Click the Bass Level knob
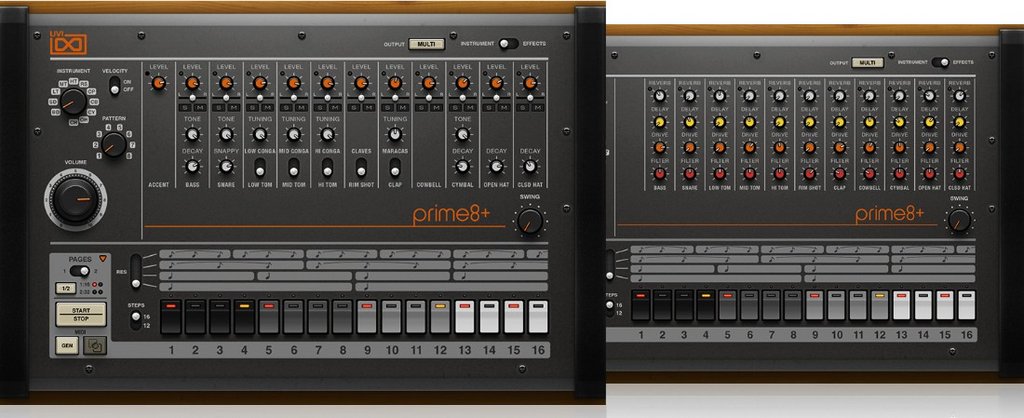 coord(192,83)
